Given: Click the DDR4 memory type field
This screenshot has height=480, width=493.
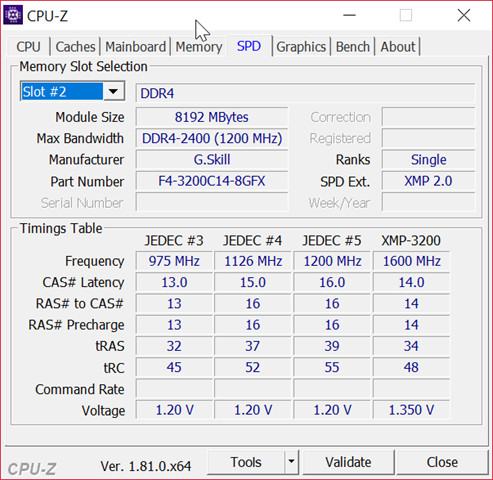Looking at the screenshot, I should tap(305, 93).
